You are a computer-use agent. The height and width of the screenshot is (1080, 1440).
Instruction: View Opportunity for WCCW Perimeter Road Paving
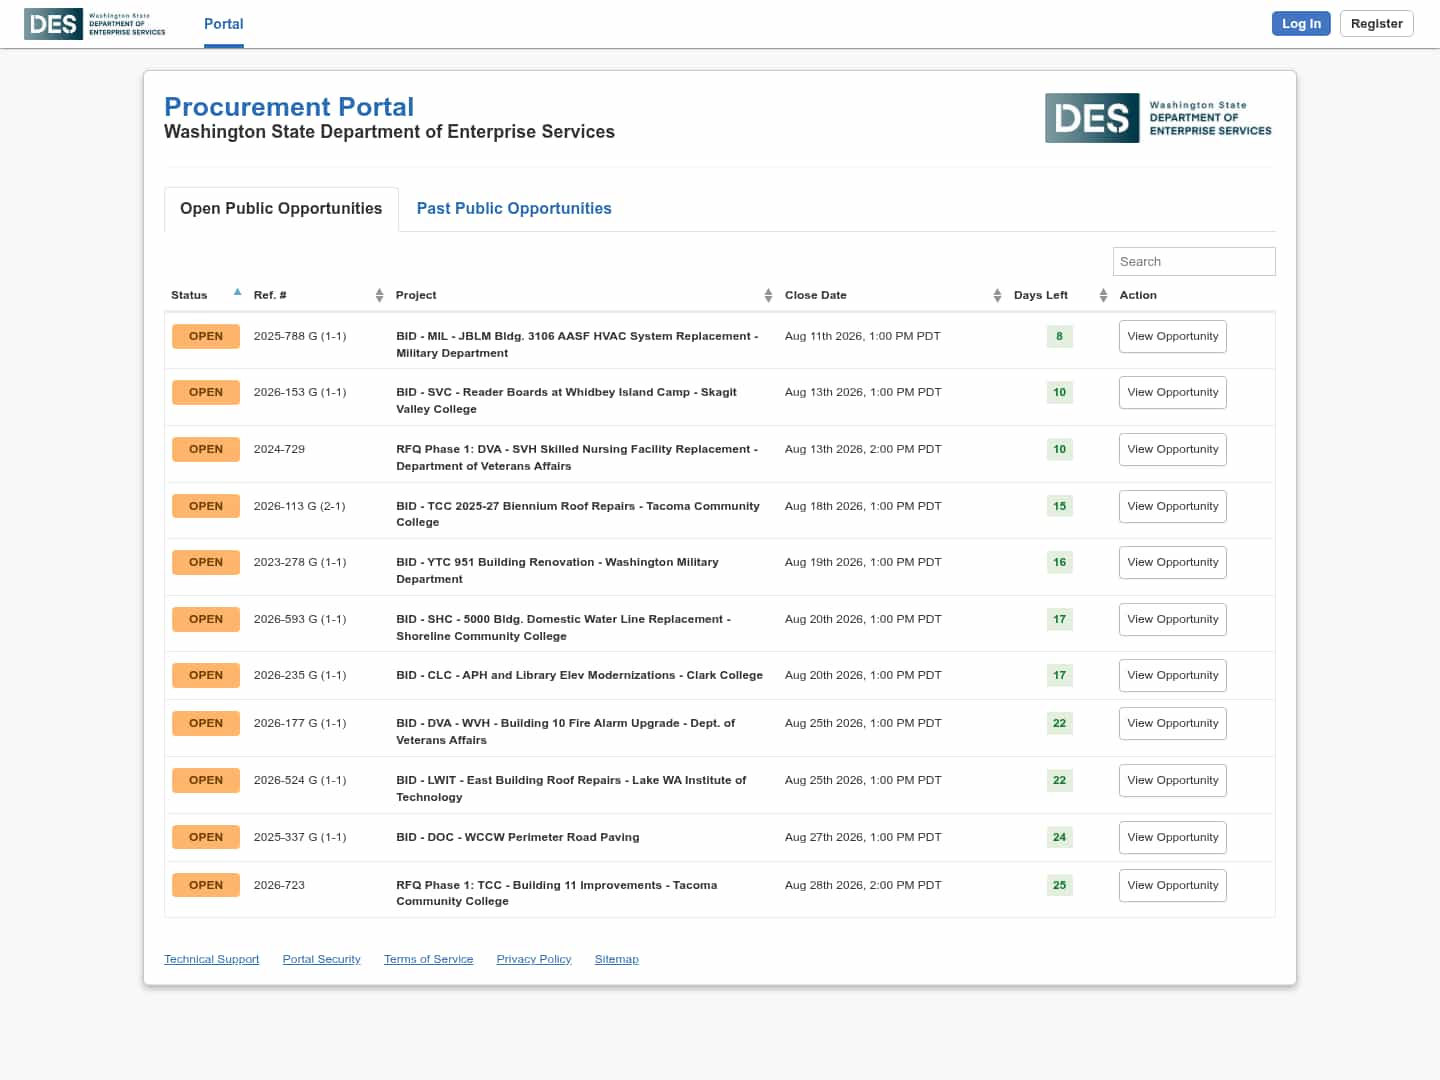(x=1173, y=838)
